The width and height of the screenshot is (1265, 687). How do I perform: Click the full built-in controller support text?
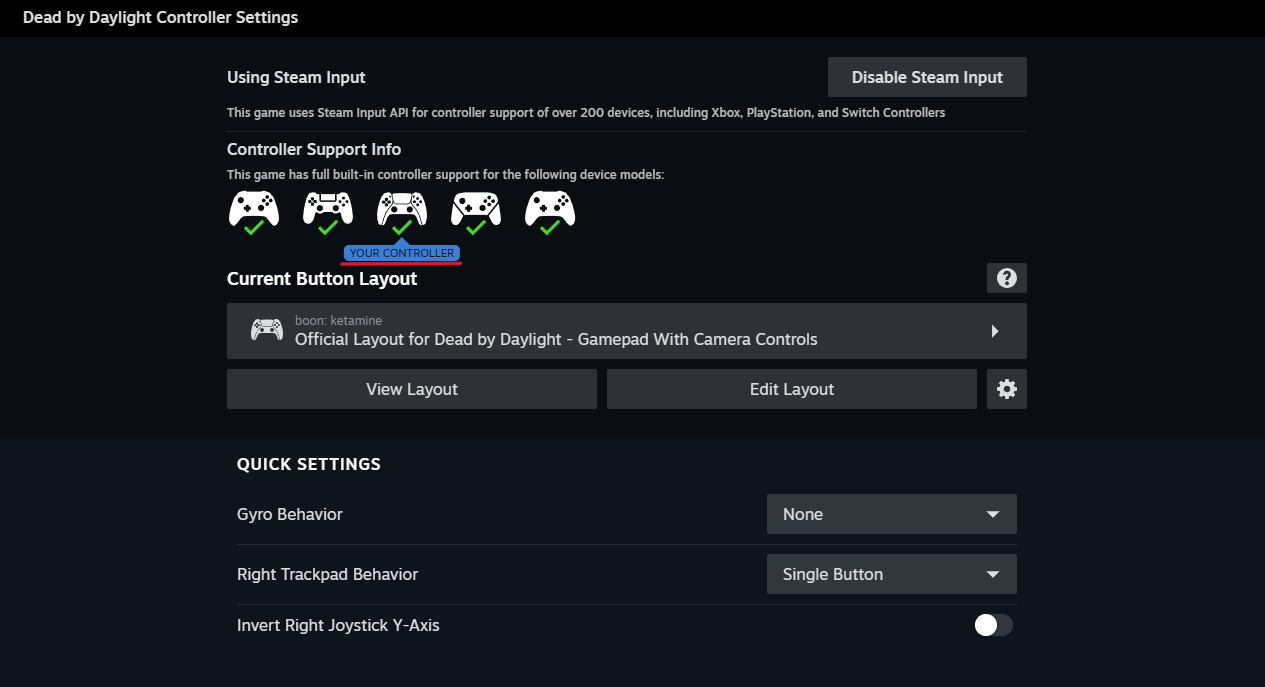coord(445,175)
